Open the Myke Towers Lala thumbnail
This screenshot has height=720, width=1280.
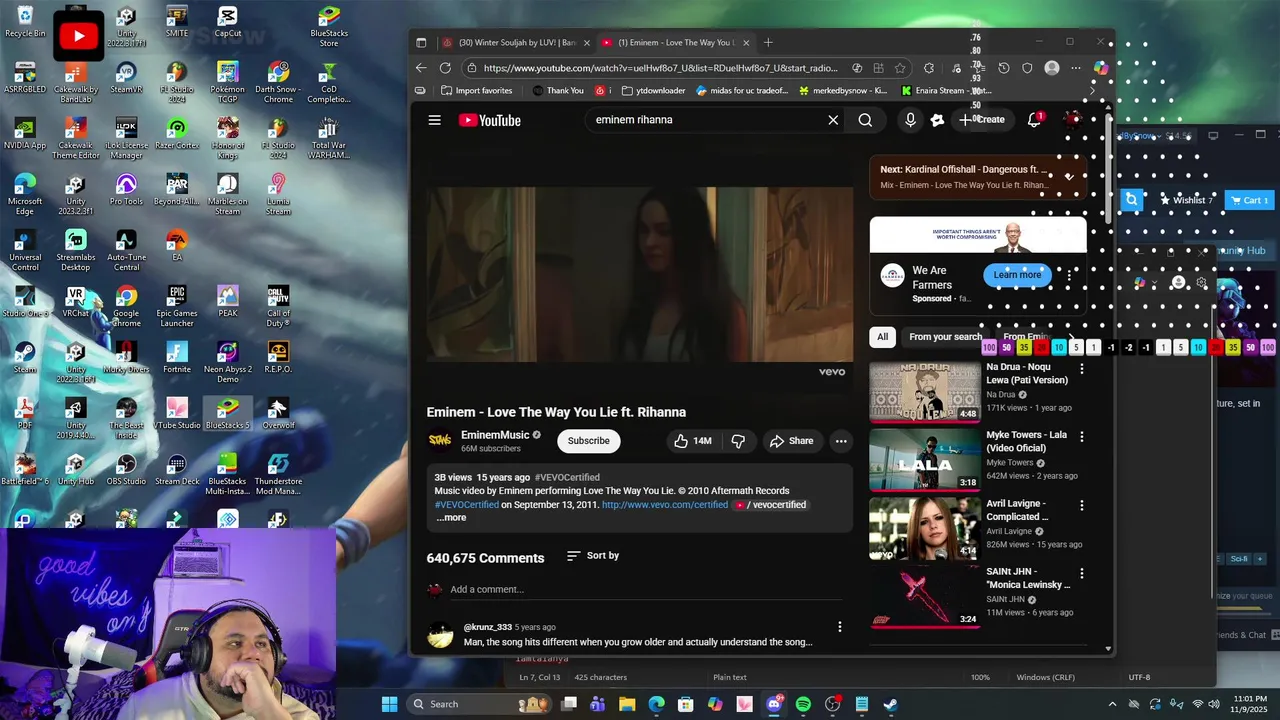pos(925,460)
